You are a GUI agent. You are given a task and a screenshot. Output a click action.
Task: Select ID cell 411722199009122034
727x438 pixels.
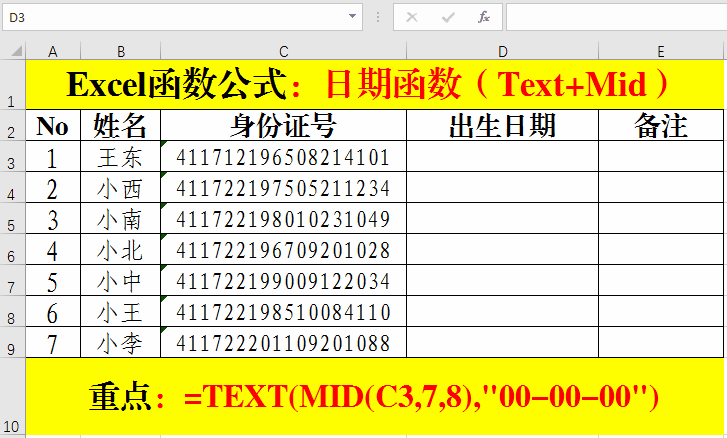tap(283, 280)
